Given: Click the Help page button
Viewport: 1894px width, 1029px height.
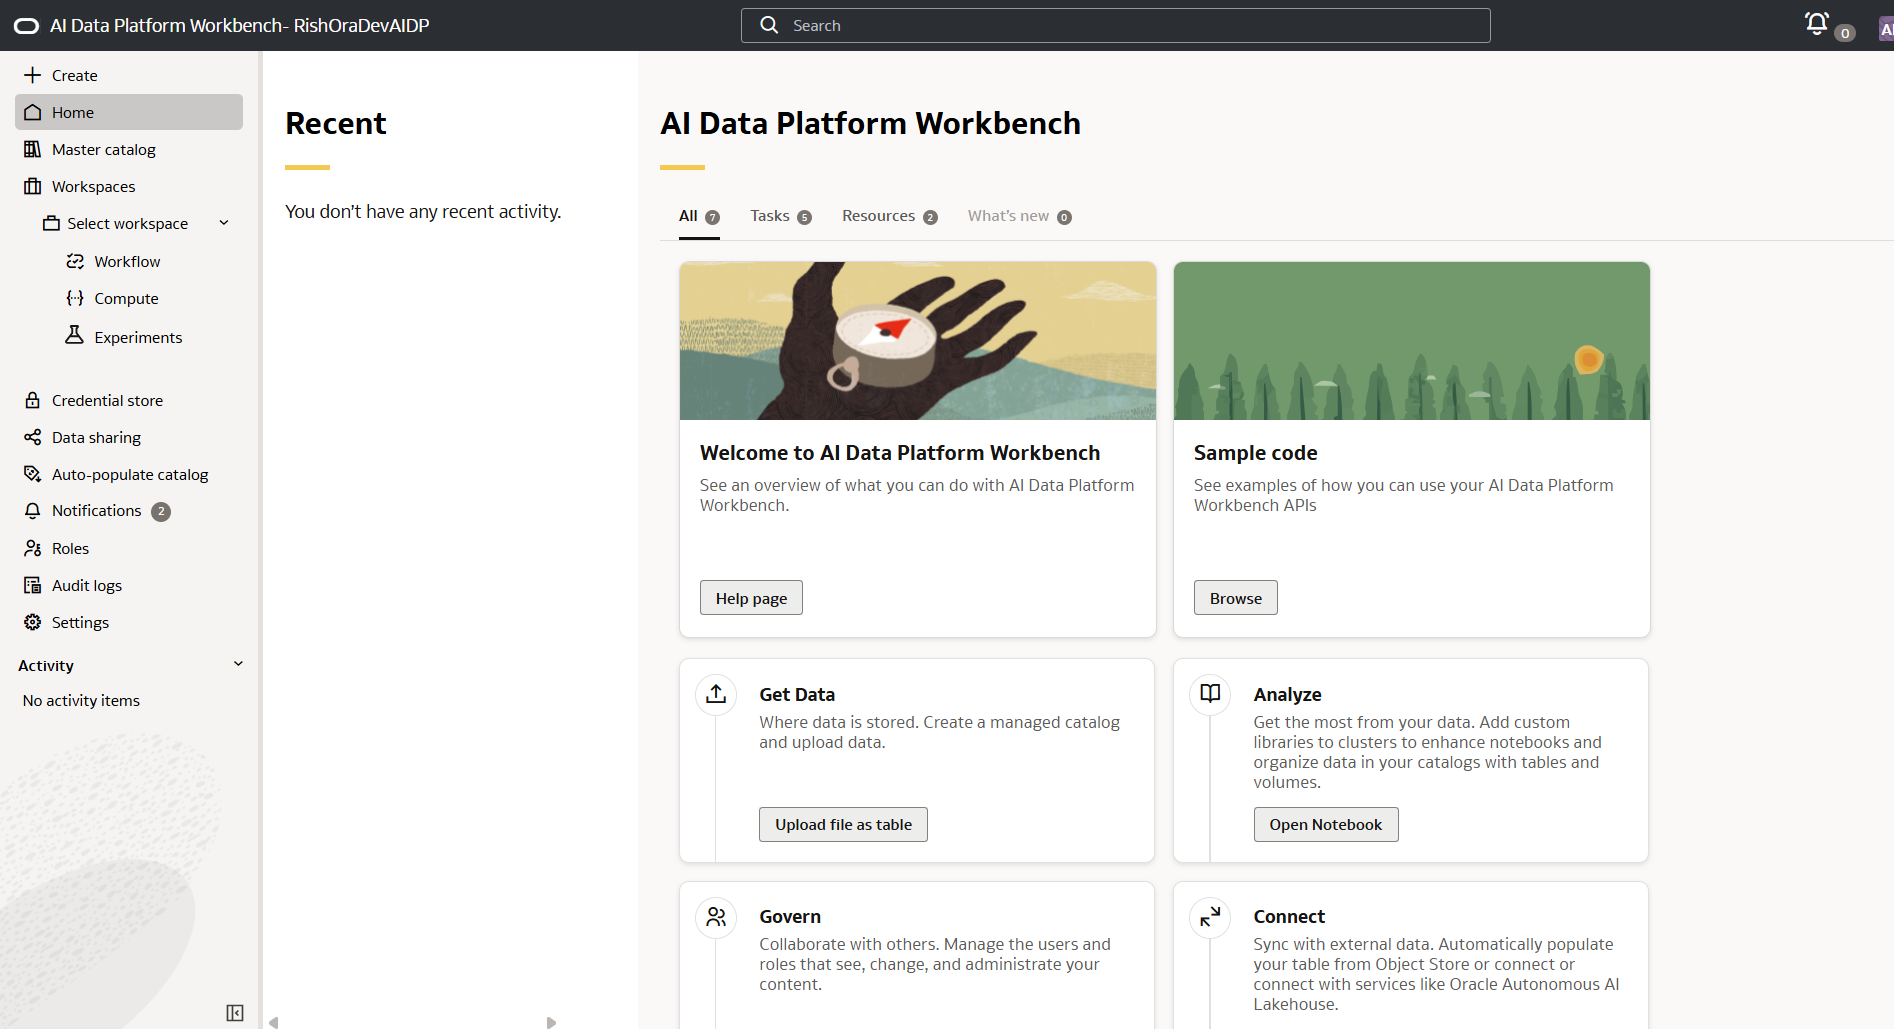Looking at the screenshot, I should tap(751, 598).
